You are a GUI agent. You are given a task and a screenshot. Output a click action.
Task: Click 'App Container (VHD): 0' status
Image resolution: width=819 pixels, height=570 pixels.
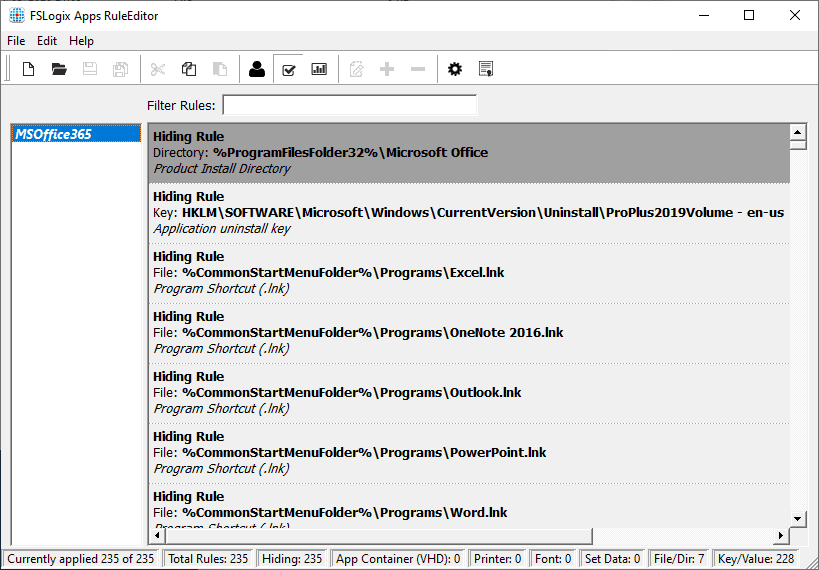point(398,559)
